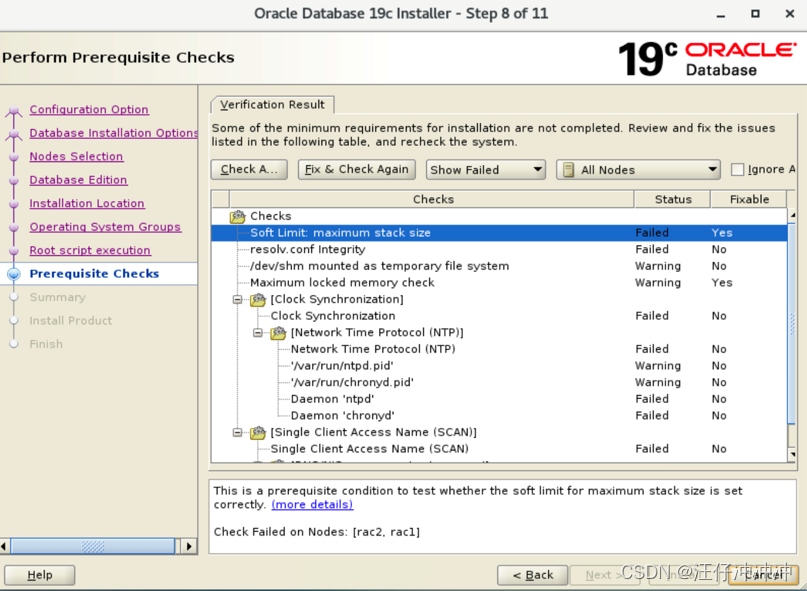Collapse the [Network Time Protocol (NTP)] group
807x591 pixels.
258,333
